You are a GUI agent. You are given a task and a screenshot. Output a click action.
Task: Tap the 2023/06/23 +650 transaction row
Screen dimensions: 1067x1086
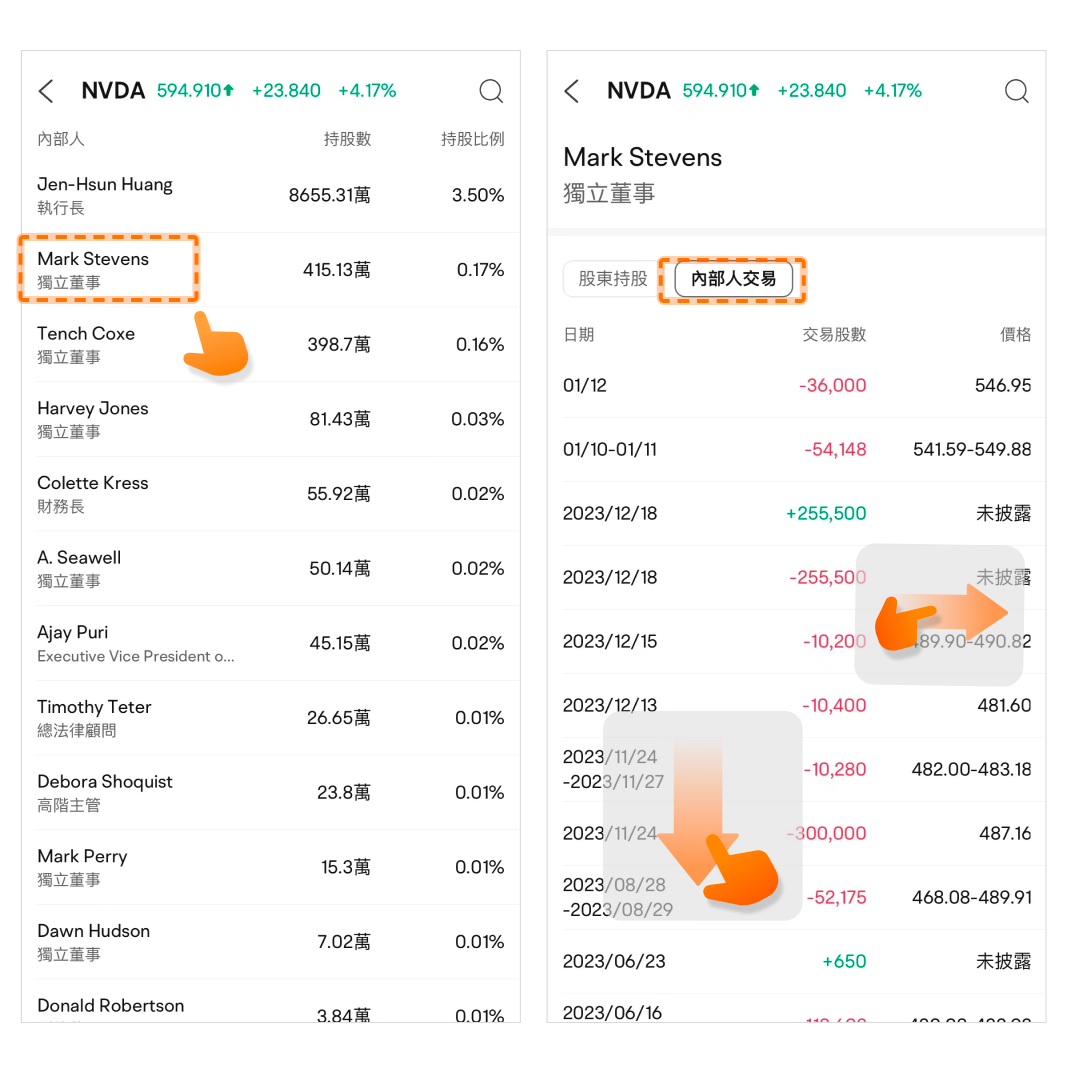point(796,961)
